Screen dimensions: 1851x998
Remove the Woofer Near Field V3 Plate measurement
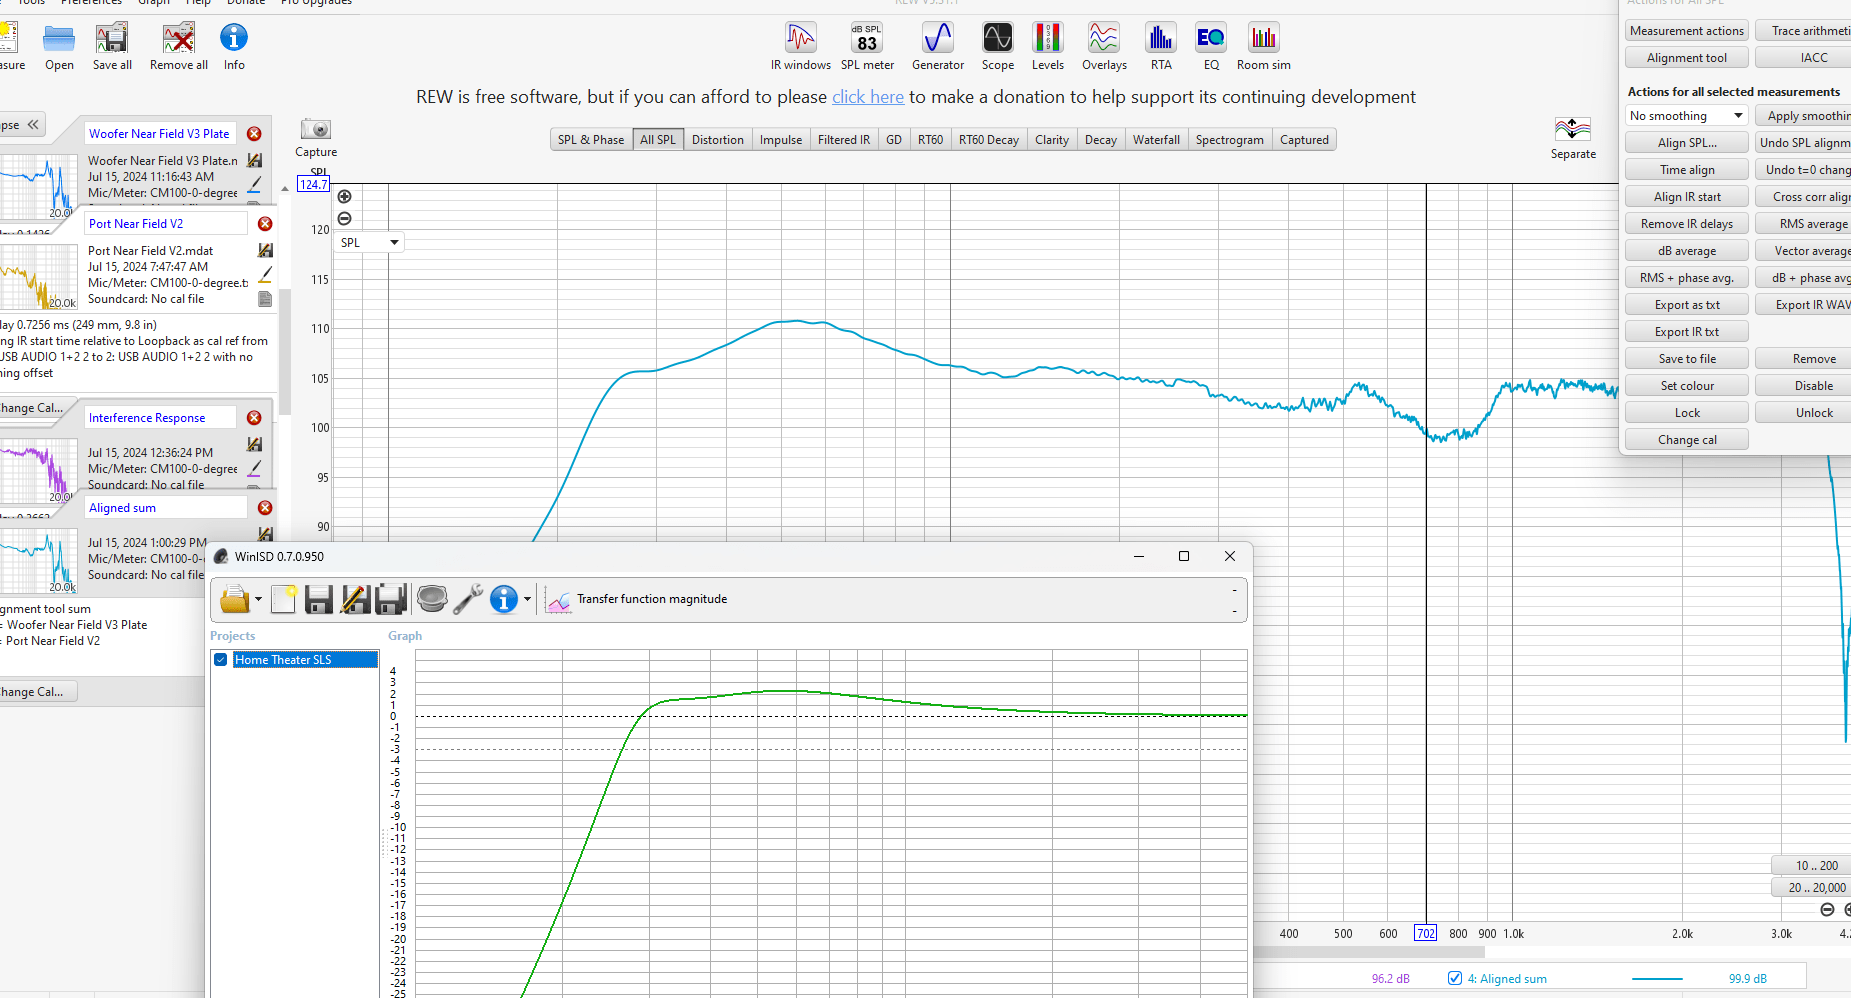(x=254, y=134)
